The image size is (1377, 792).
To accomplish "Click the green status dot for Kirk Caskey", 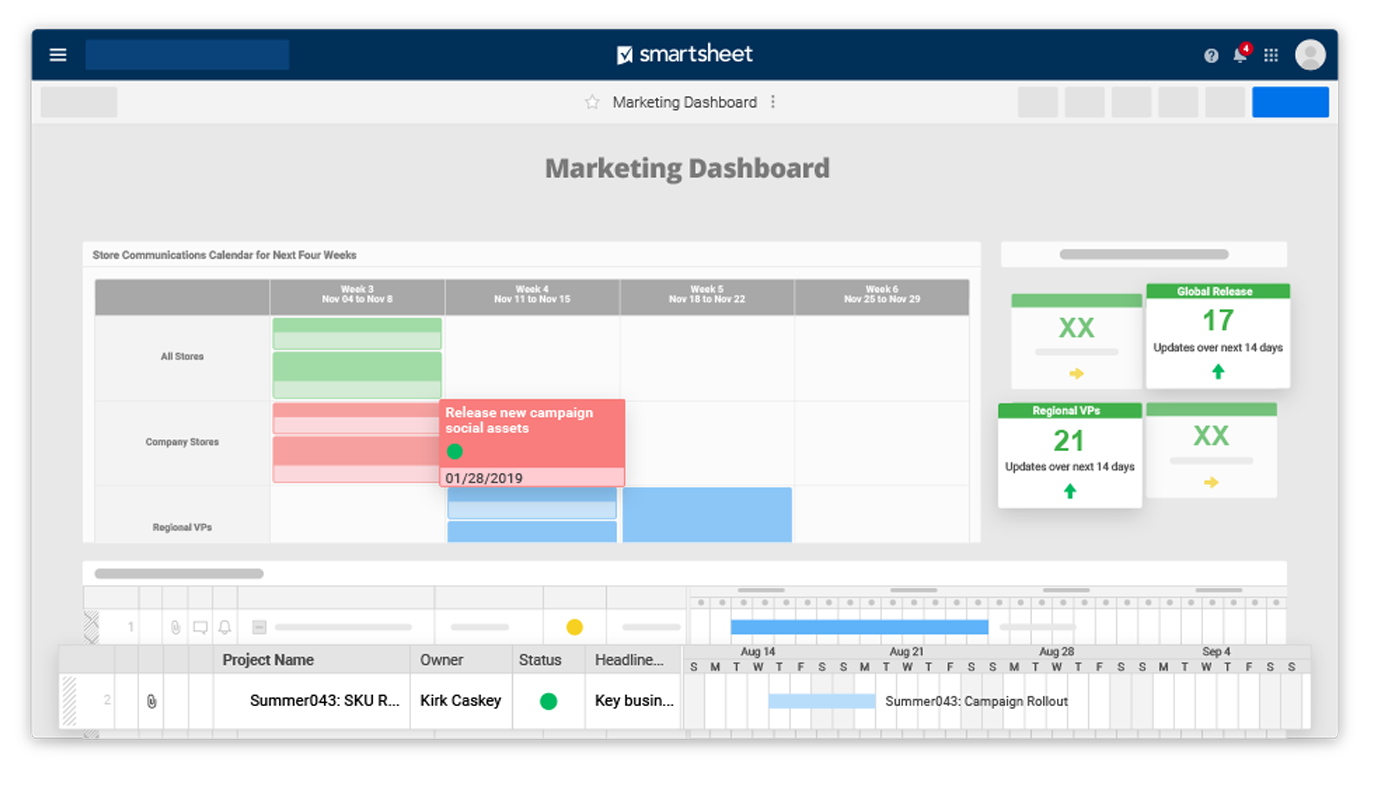I will 548,701.
